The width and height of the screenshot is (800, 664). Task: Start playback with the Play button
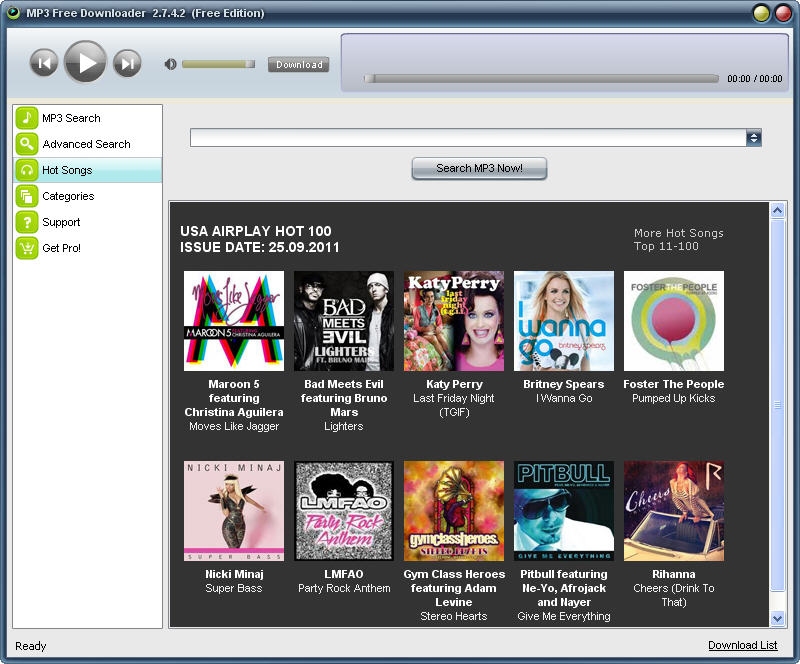(85, 62)
